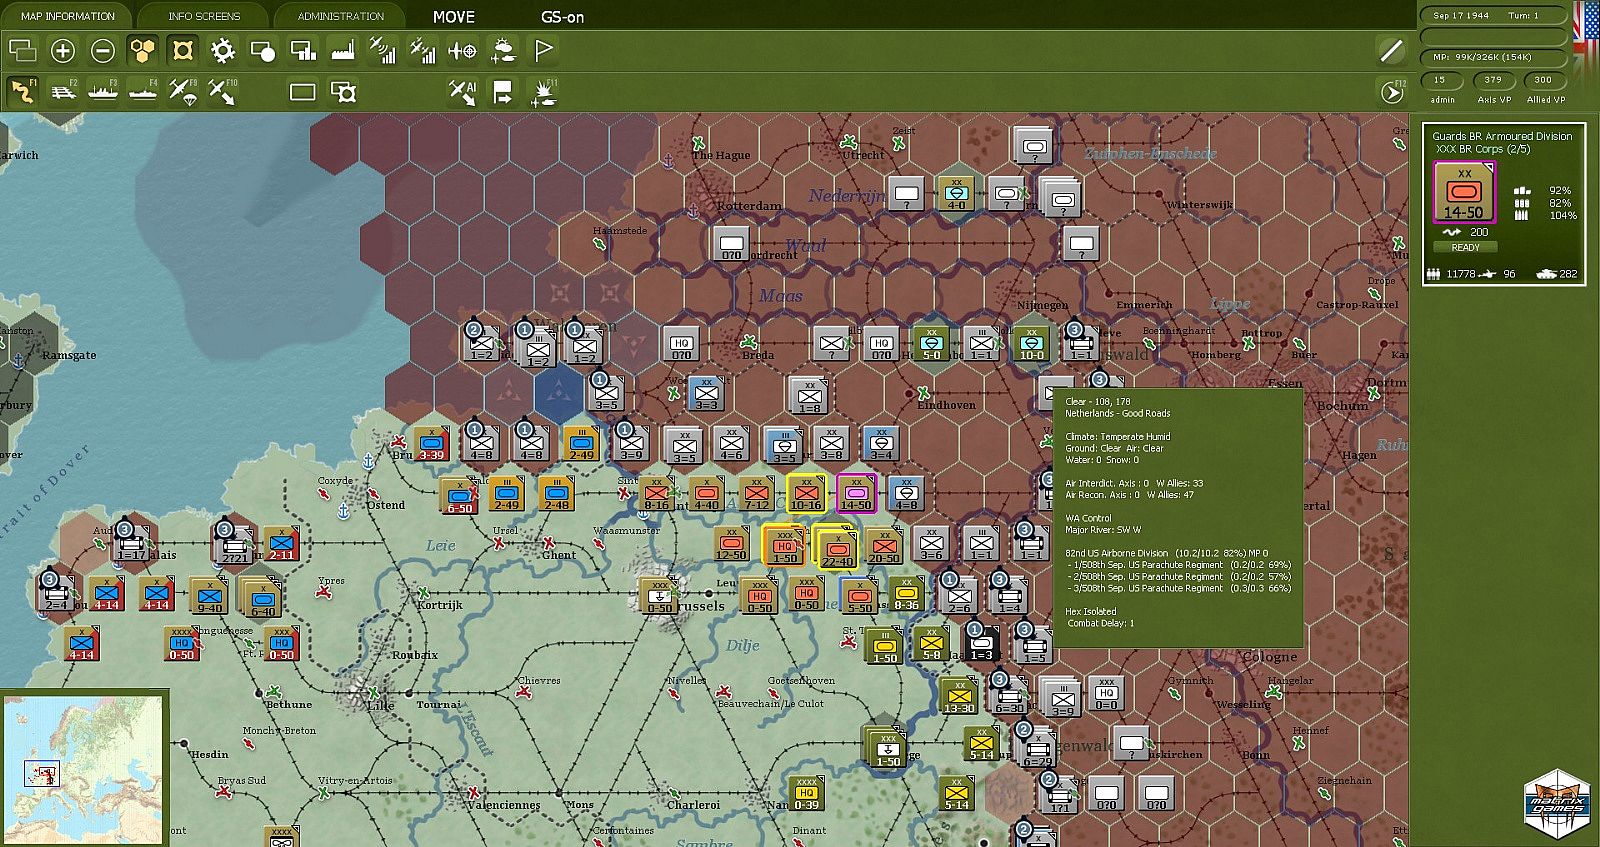Click the Allied VP value 300
The width and height of the screenshot is (1600, 847).
[1544, 80]
